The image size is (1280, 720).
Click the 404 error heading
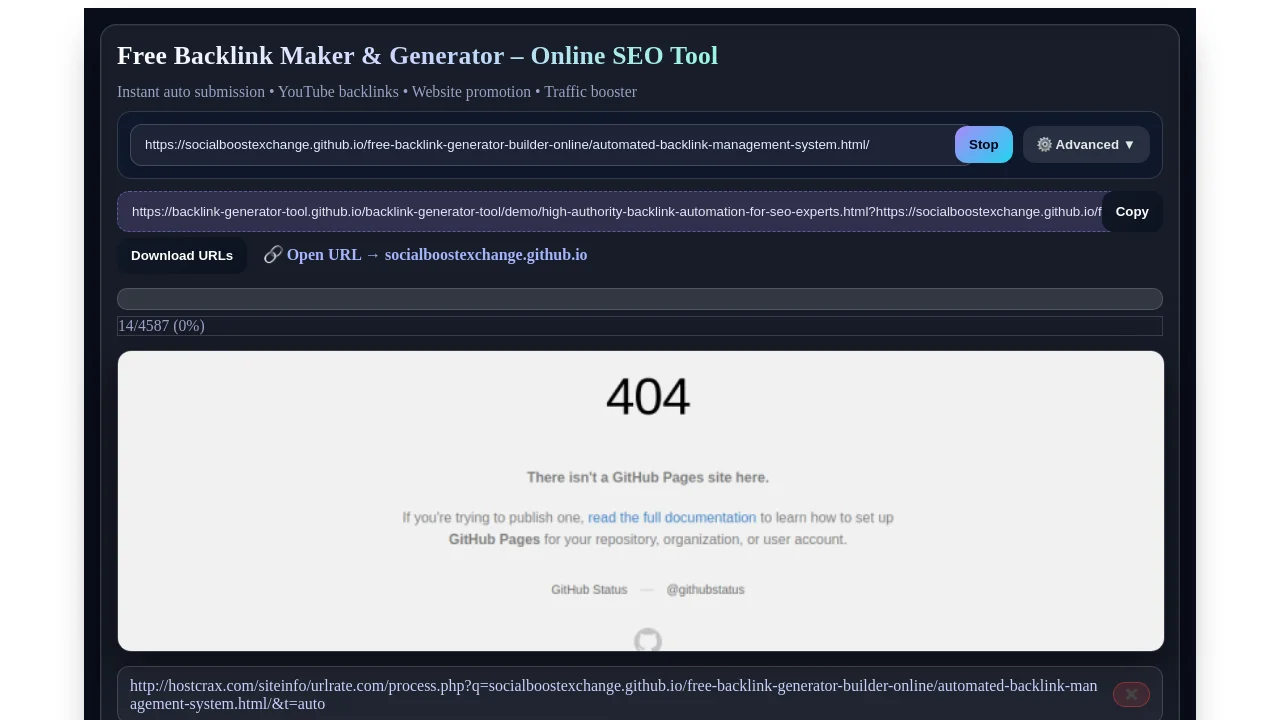pos(648,397)
